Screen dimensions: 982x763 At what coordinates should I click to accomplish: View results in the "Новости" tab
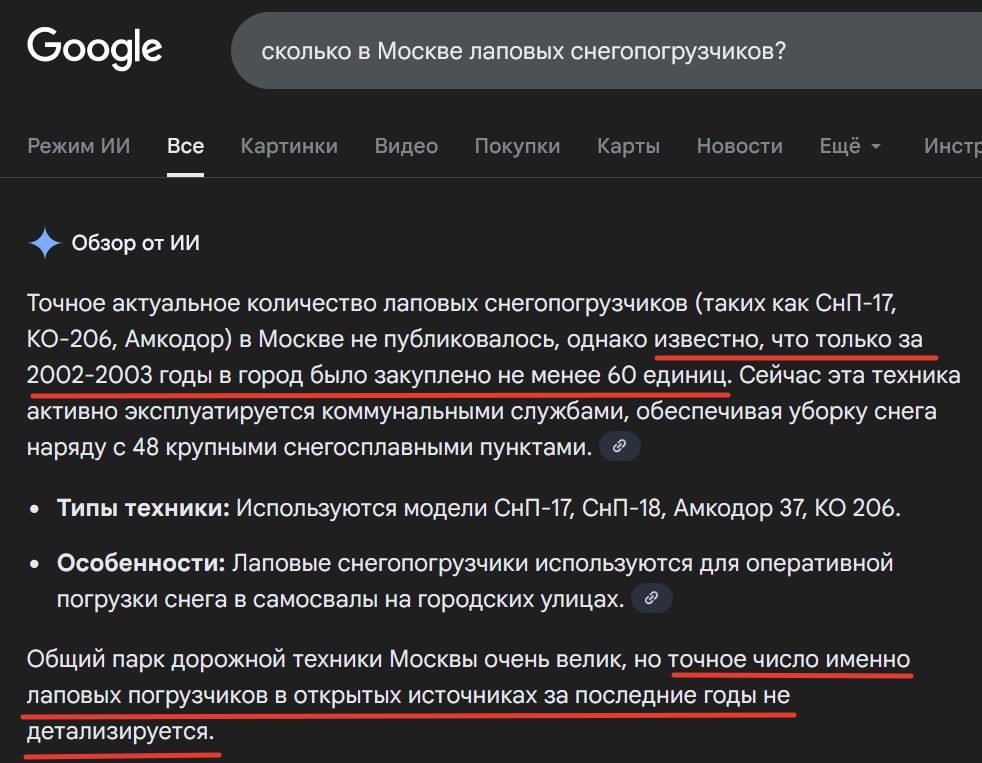point(739,145)
